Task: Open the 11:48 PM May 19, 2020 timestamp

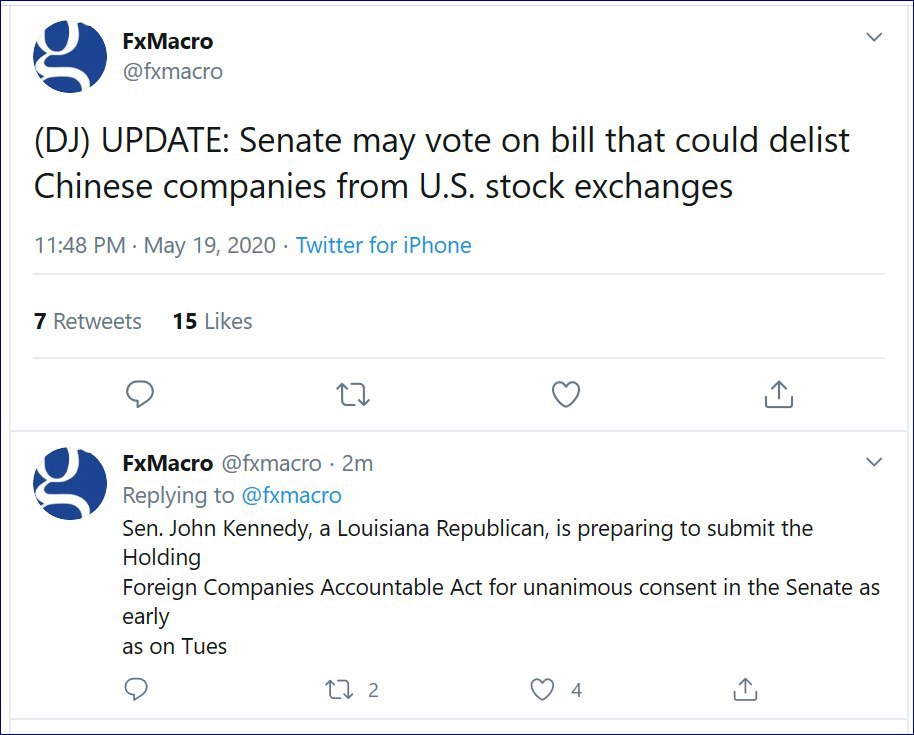Action: pyautogui.click(x=155, y=245)
